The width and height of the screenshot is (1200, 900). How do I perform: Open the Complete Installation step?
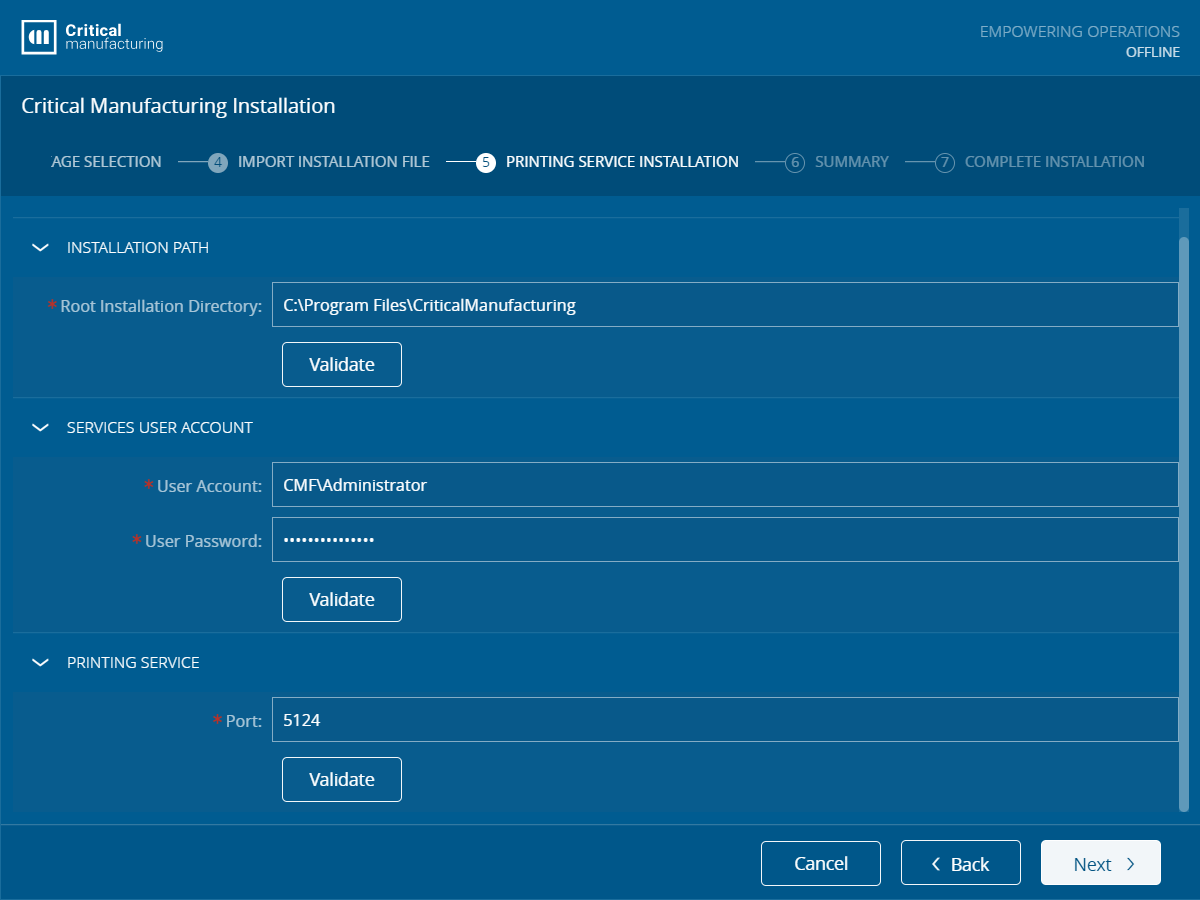click(1055, 161)
